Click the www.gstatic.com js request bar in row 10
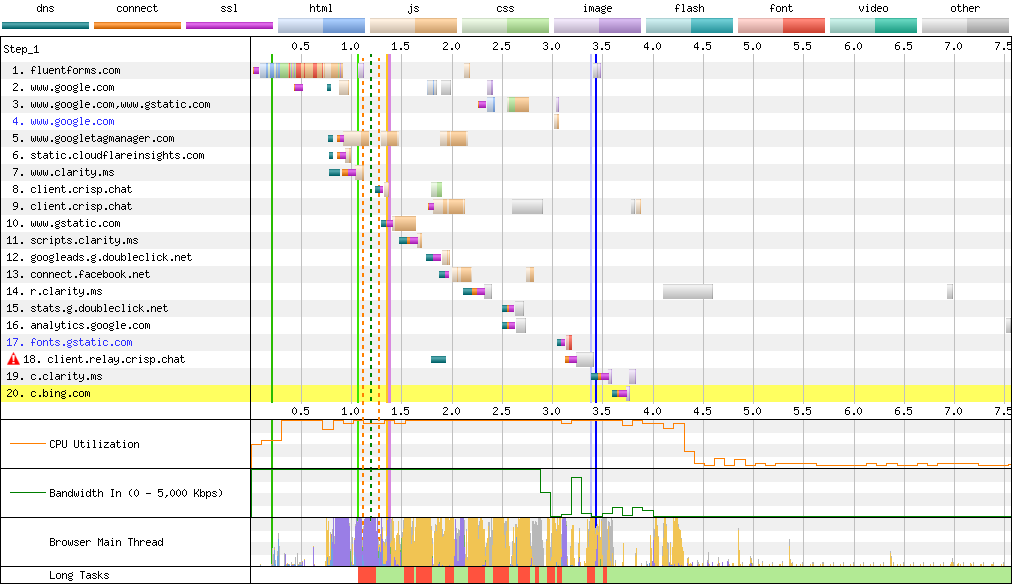 pyautogui.click(x=404, y=223)
